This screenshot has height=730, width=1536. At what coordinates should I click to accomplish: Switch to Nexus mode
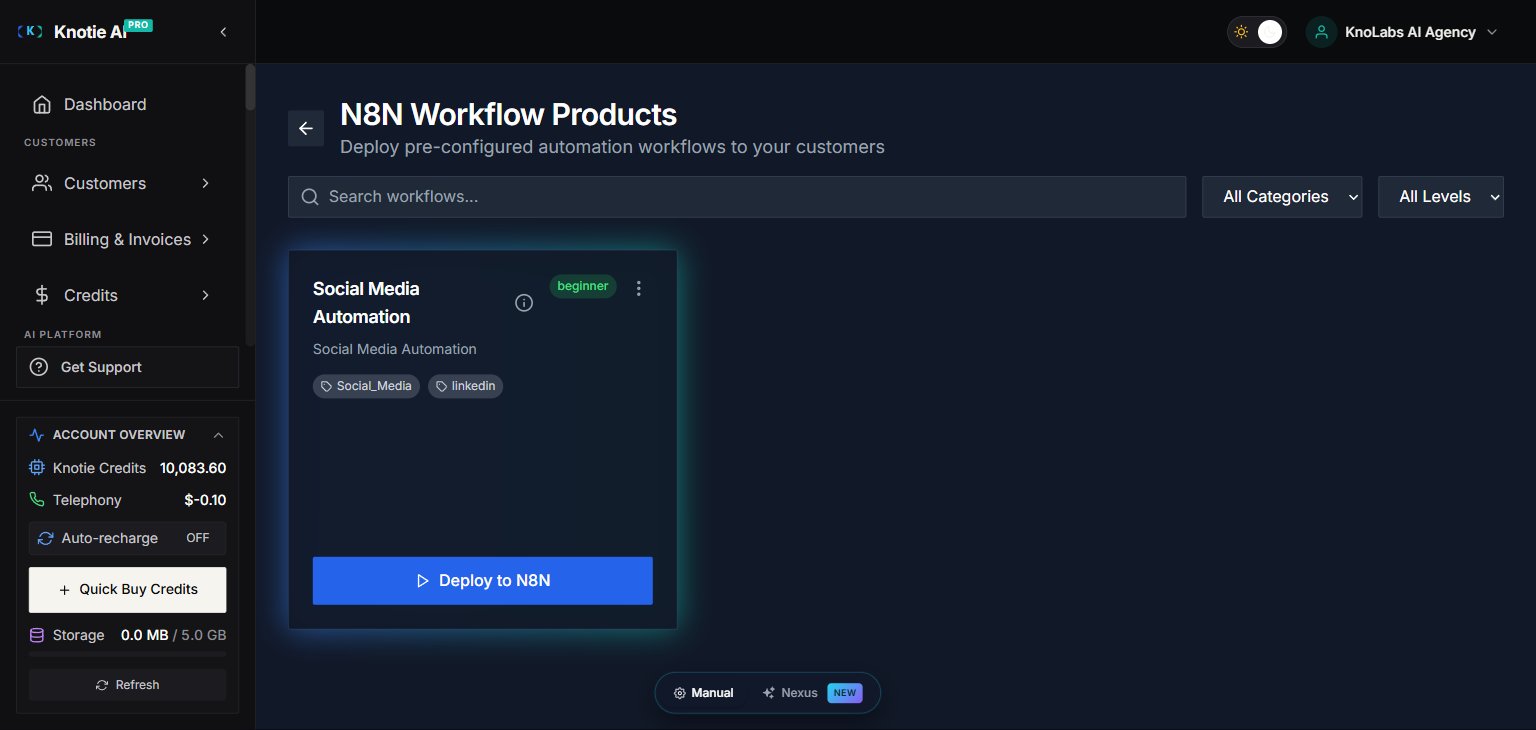812,693
